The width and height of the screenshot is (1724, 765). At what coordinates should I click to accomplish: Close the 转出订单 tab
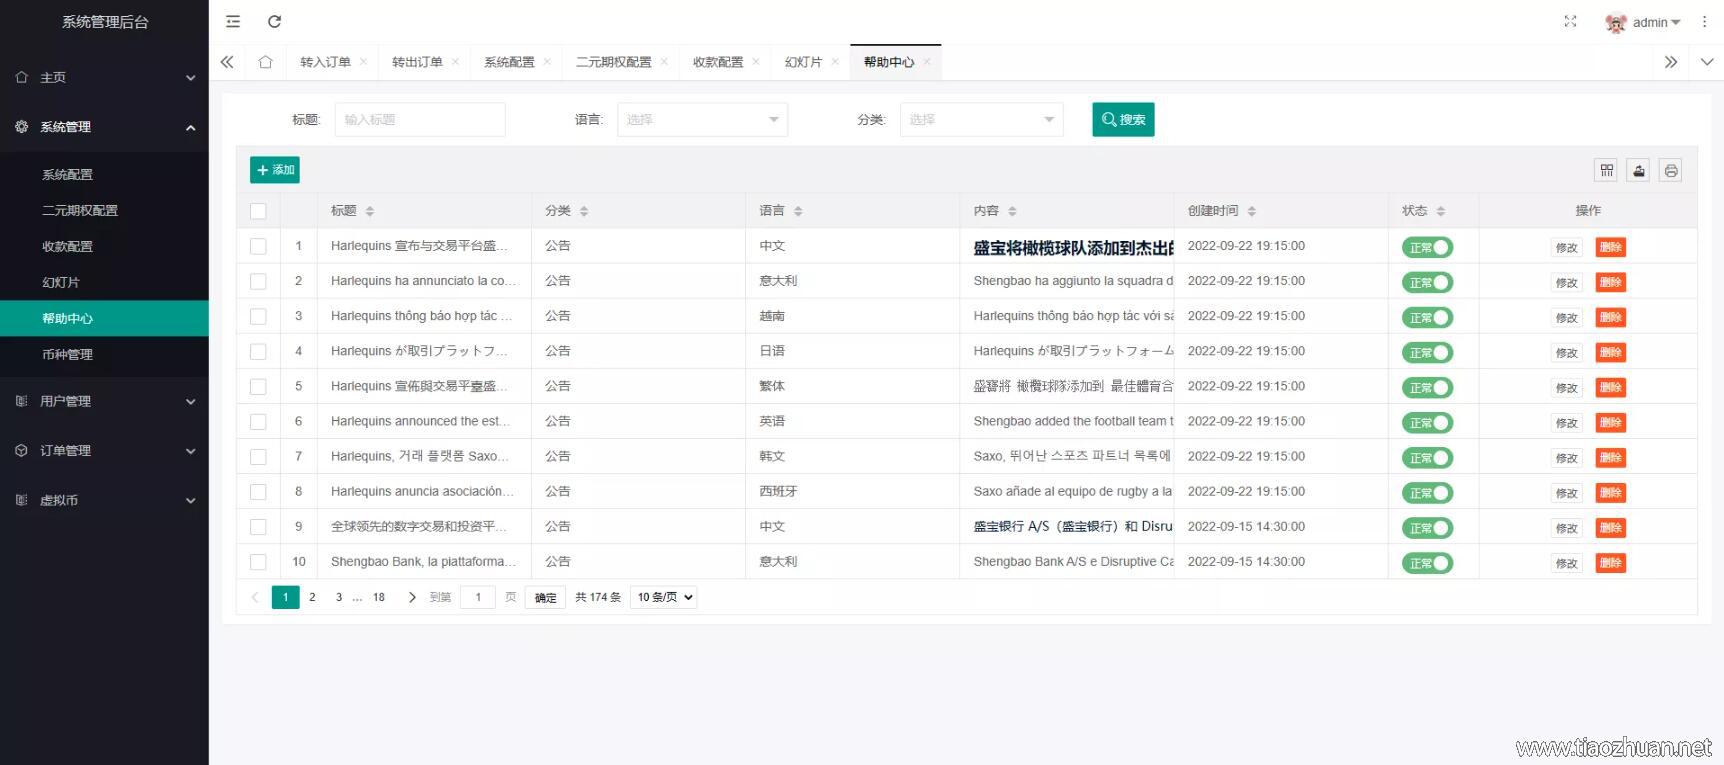pos(455,62)
